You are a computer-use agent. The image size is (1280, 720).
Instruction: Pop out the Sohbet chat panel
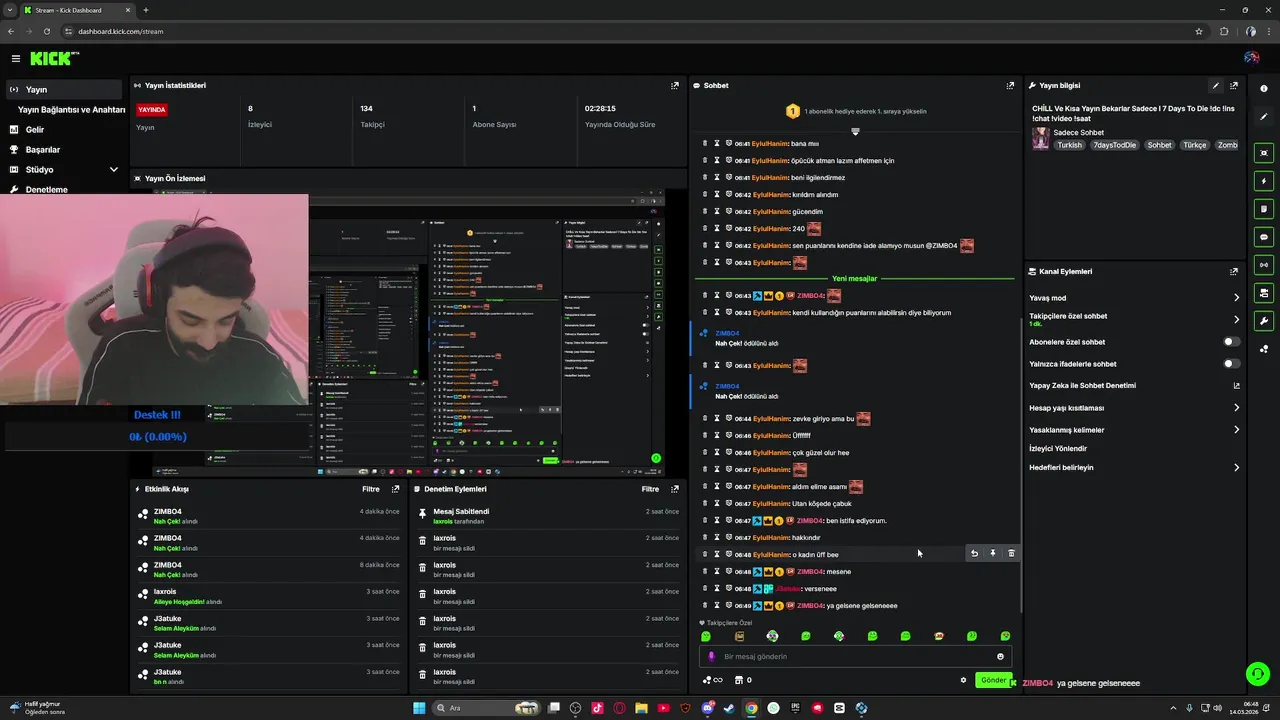click(x=1010, y=86)
